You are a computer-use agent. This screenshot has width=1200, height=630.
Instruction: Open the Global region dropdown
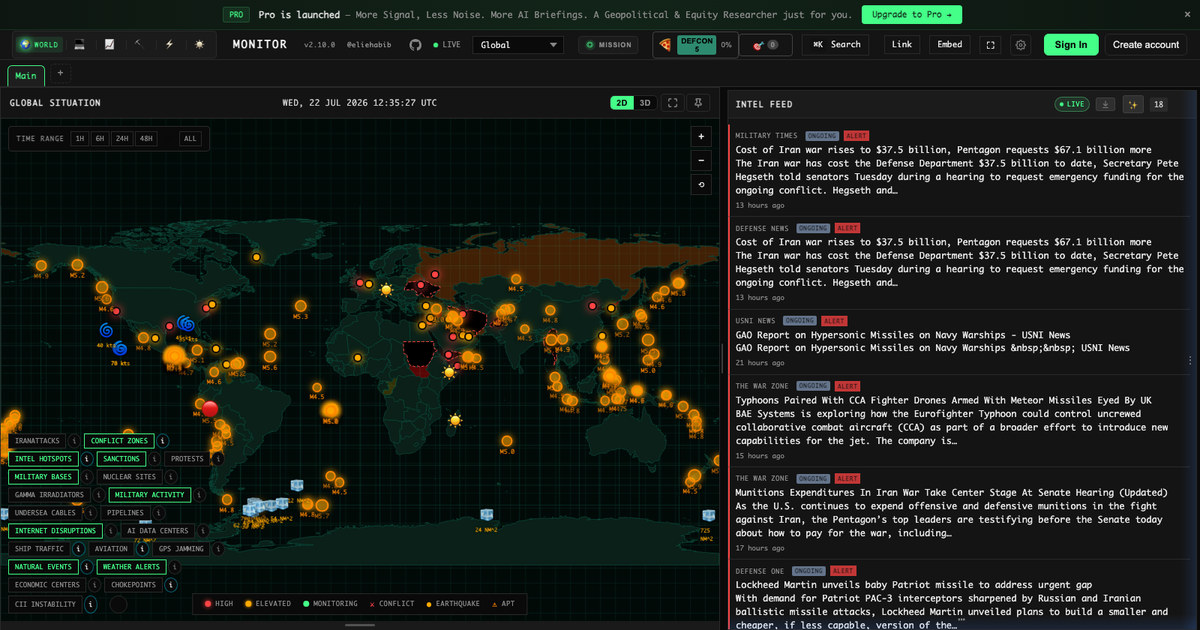518,45
